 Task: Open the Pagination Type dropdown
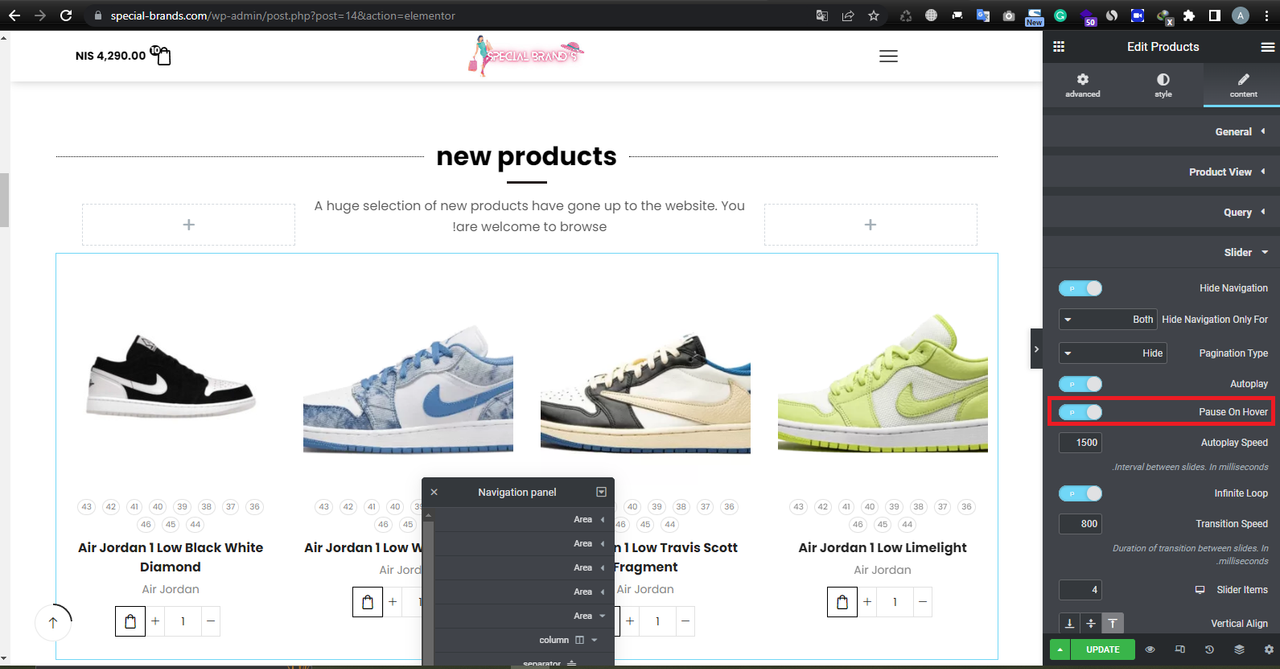click(x=1112, y=353)
